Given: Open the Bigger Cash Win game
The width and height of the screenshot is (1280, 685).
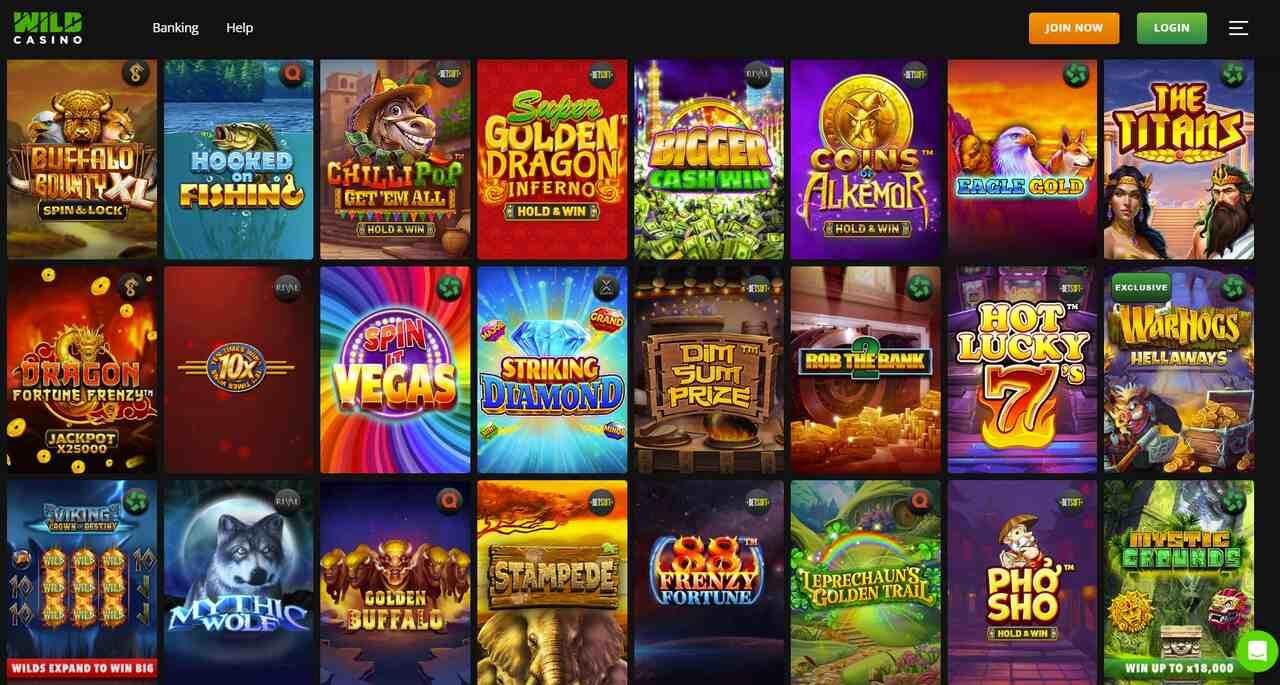Looking at the screenshot, I should [x=709, y=160].
